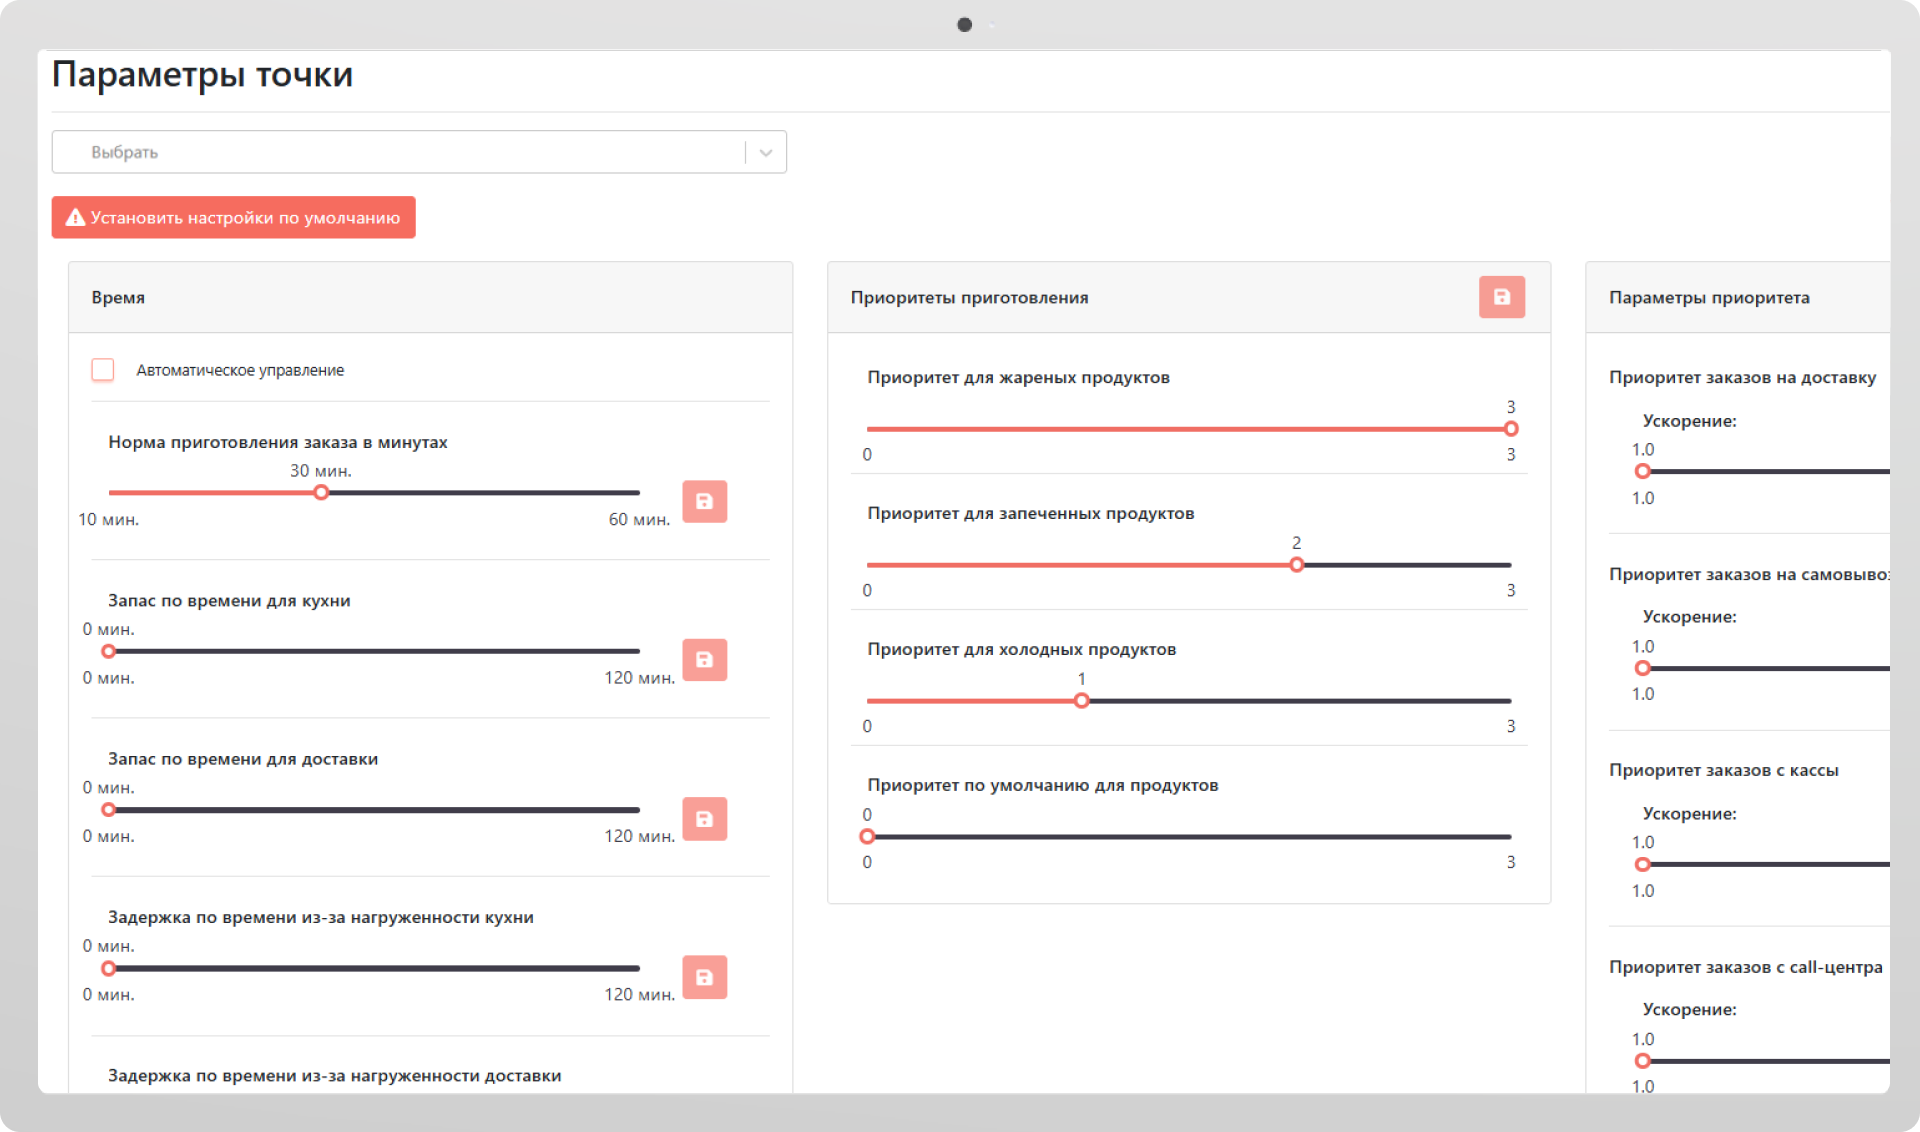Save the delivery time reserve setting

click(704, 819)
